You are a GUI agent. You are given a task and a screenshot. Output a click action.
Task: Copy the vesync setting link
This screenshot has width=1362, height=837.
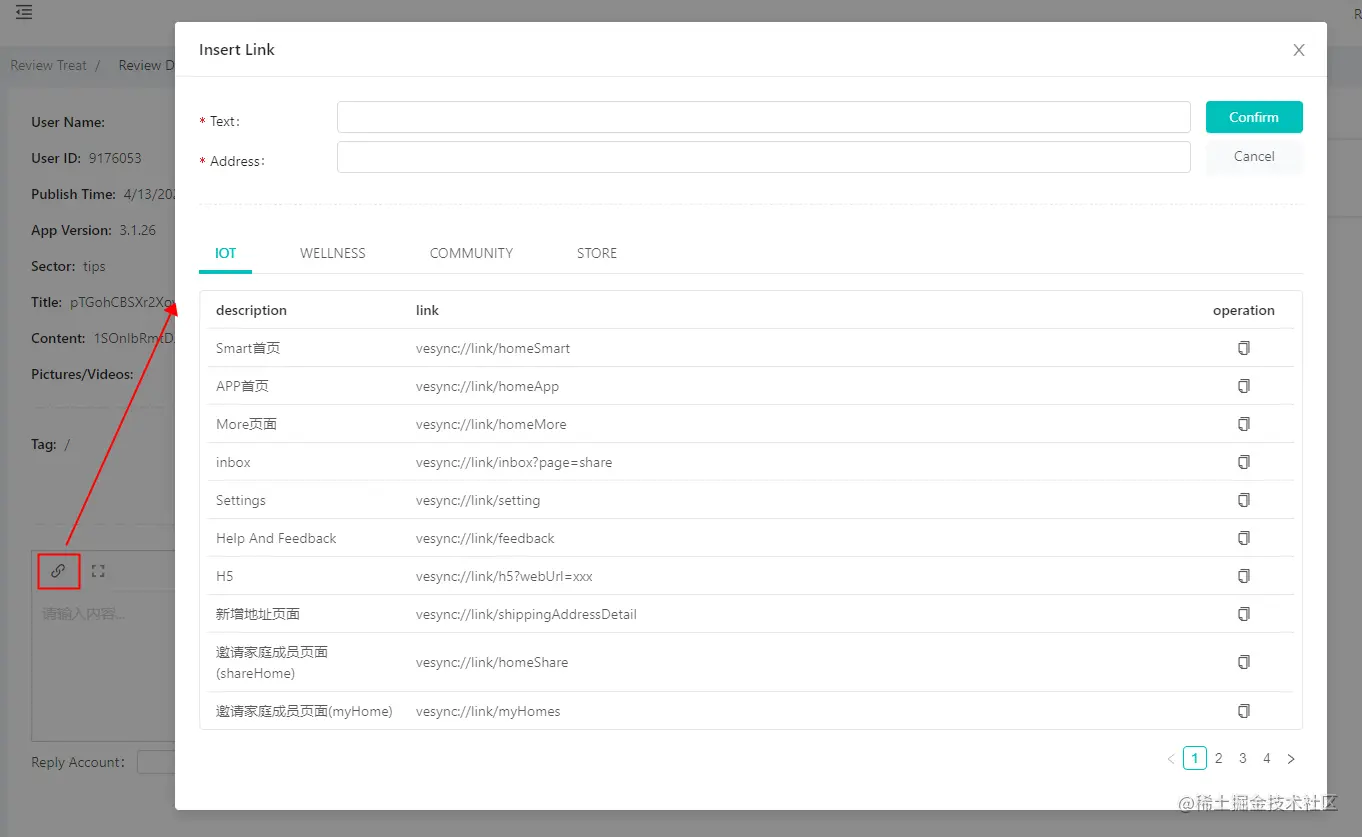1243,499
